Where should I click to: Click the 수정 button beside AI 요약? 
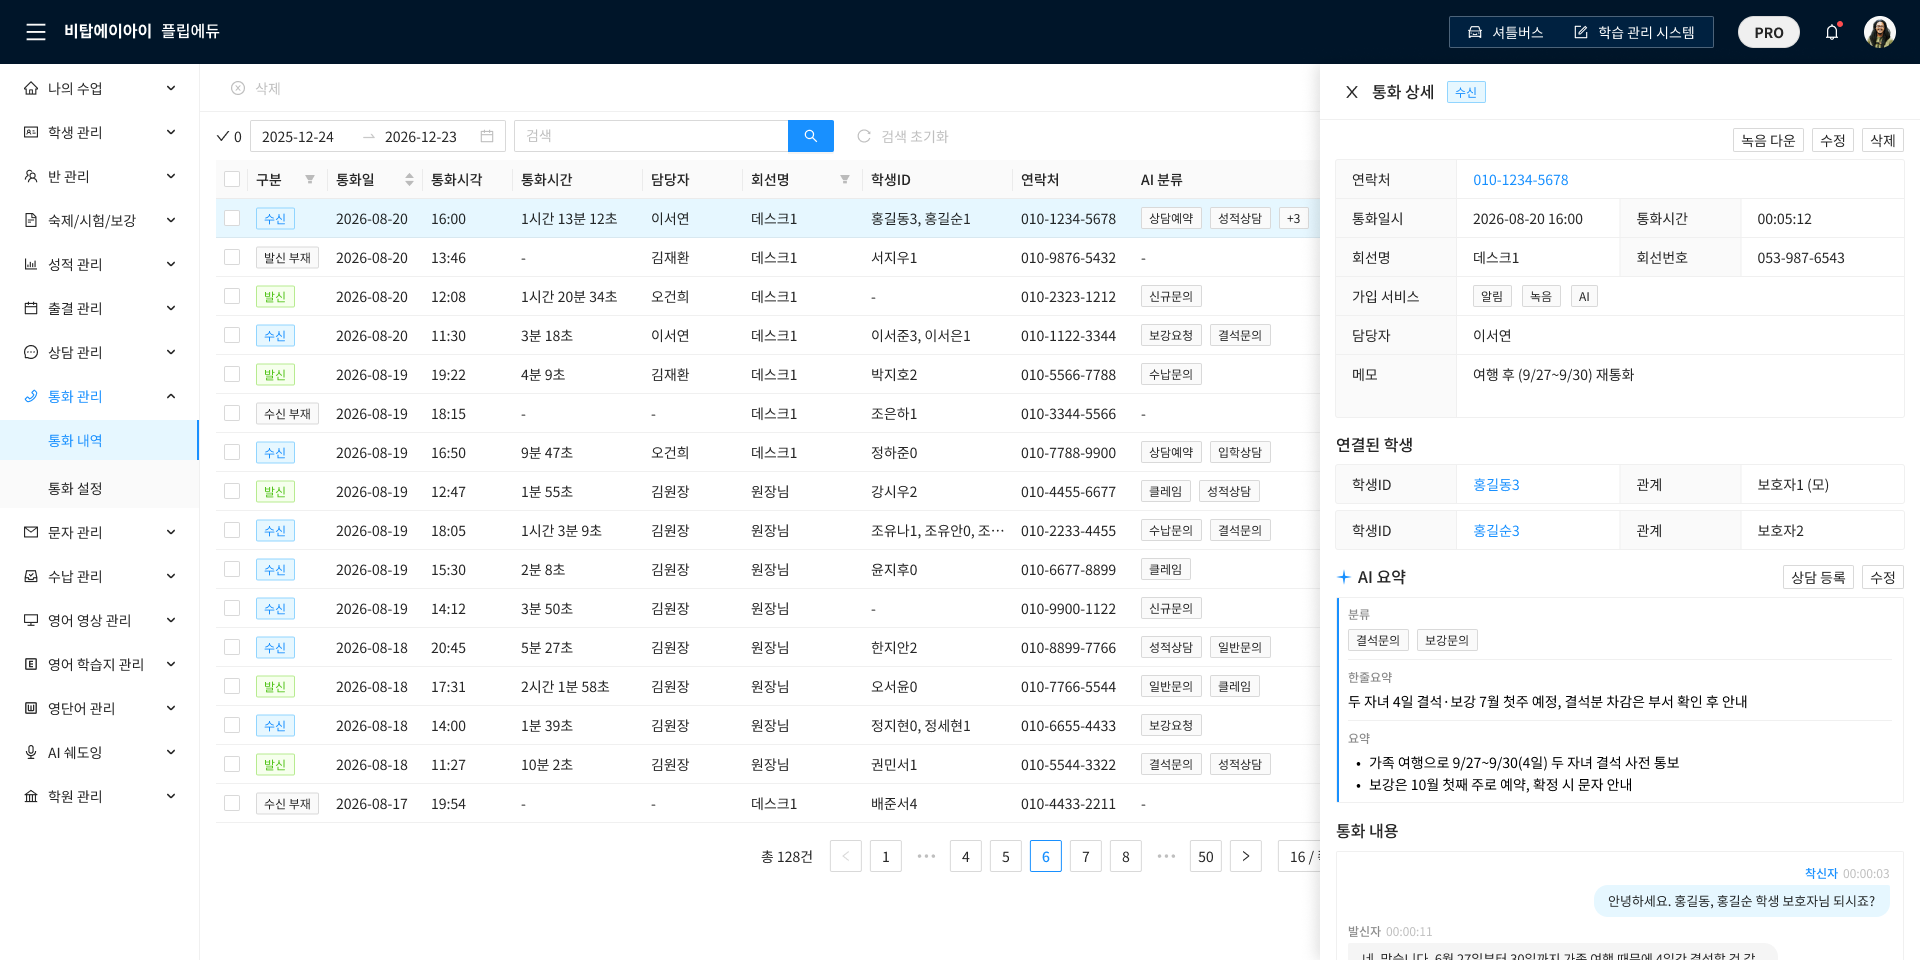click(x=1883, y=577)
